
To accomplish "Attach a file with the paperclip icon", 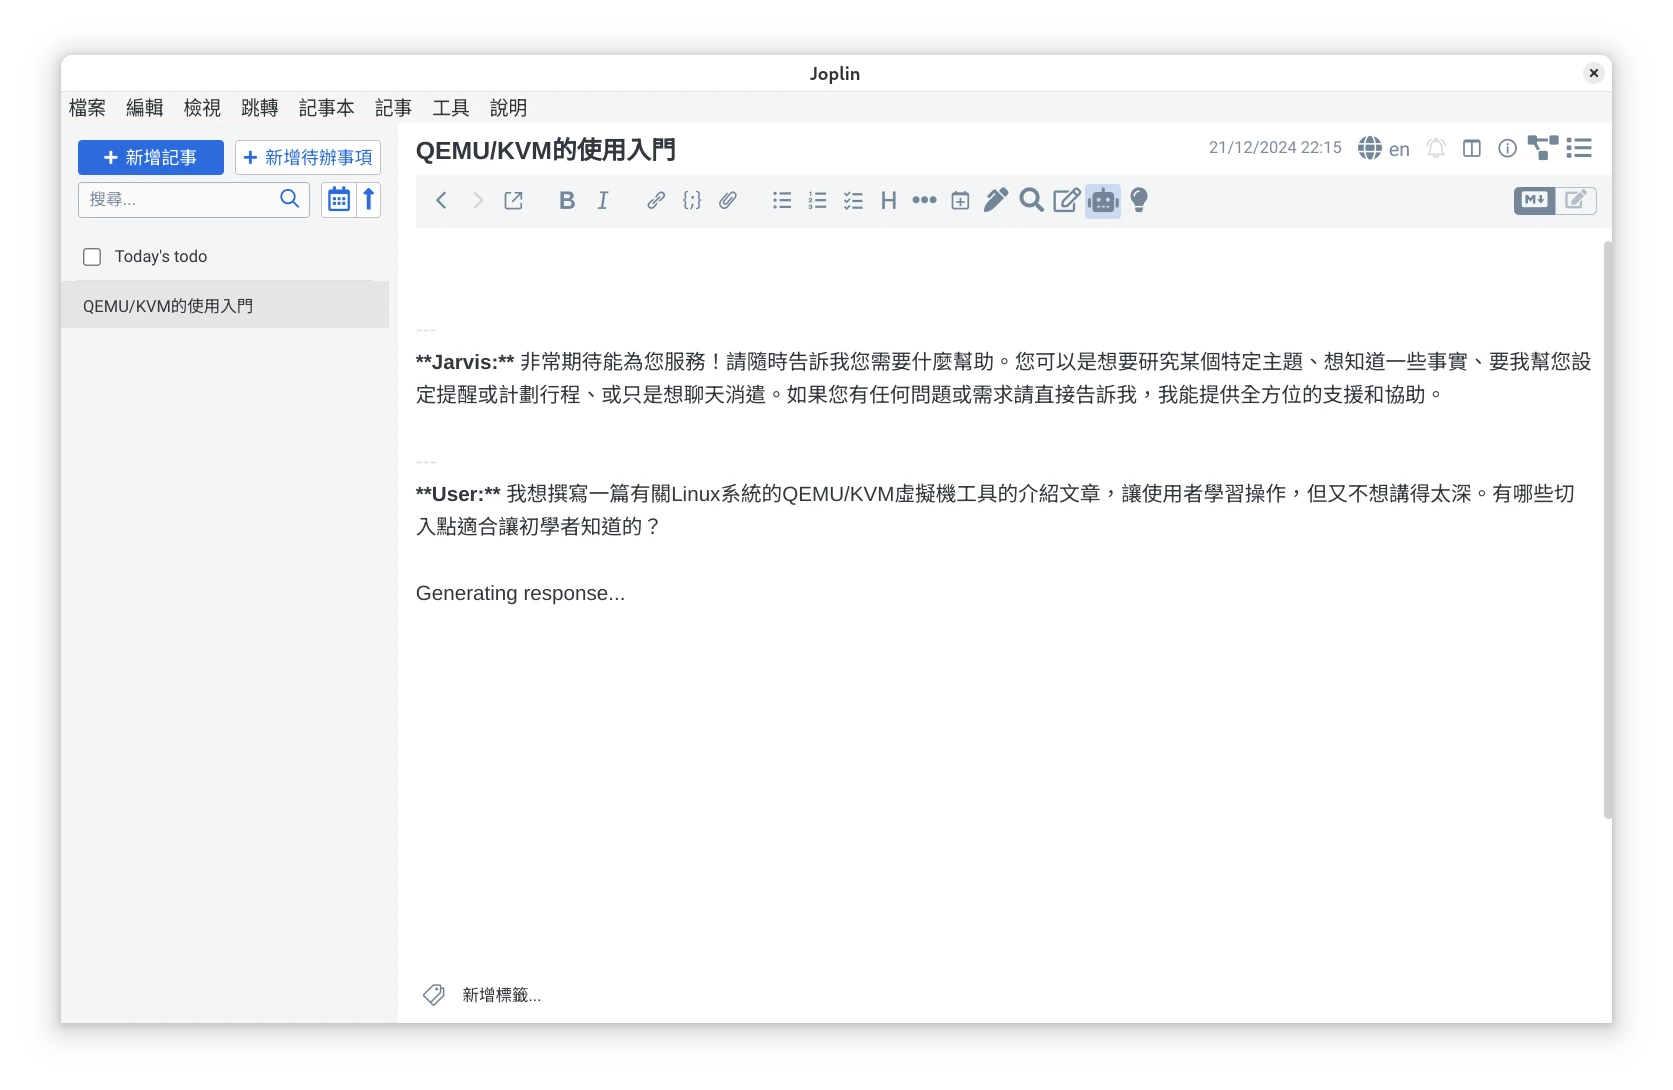I will pos(727,200).
